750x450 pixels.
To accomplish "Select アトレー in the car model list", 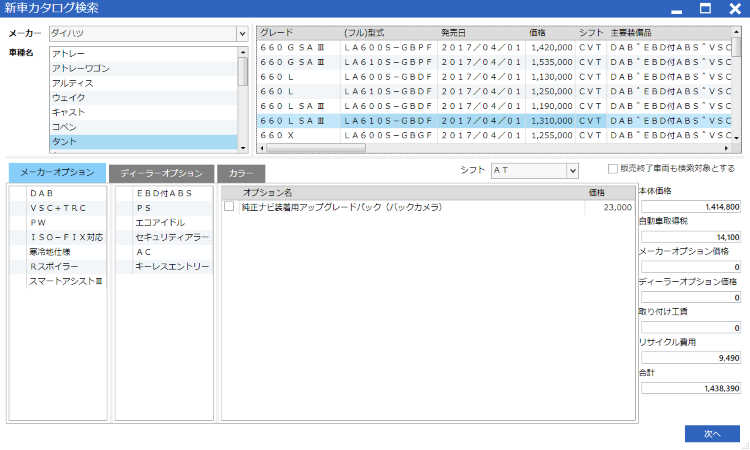I will (x=143, y=54).
